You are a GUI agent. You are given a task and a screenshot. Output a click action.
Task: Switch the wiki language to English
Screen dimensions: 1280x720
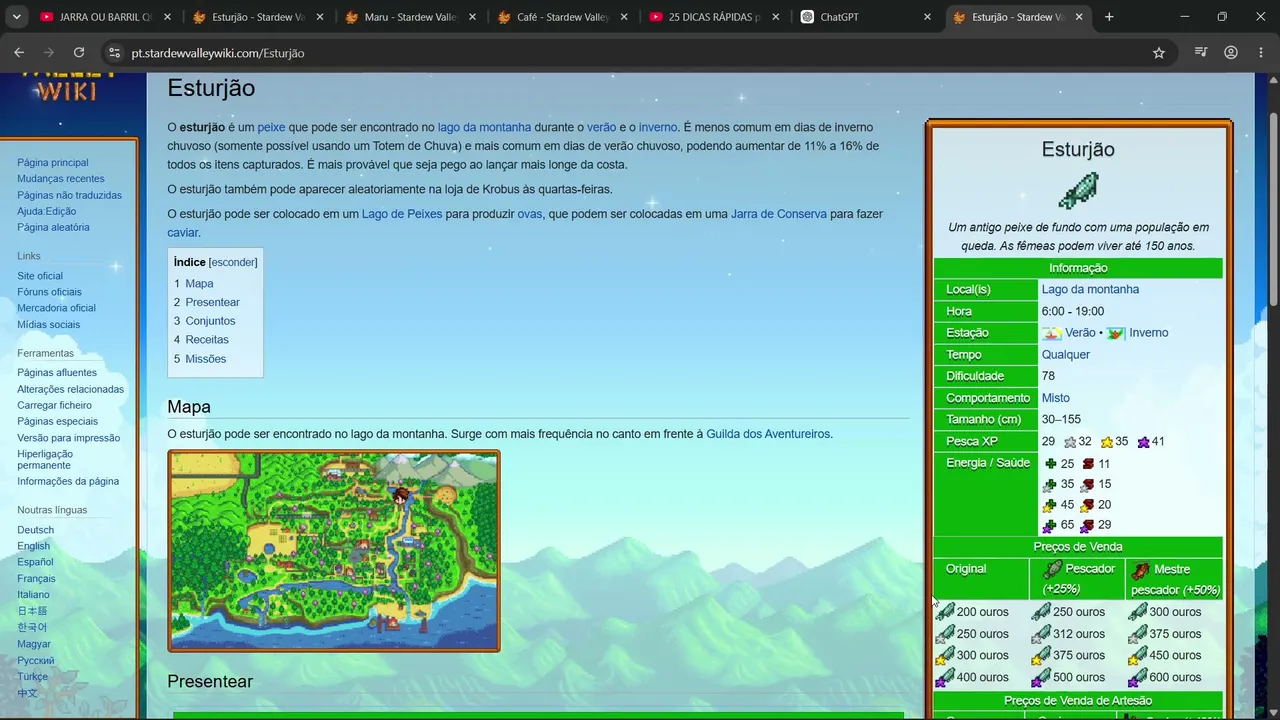(33, 546)
